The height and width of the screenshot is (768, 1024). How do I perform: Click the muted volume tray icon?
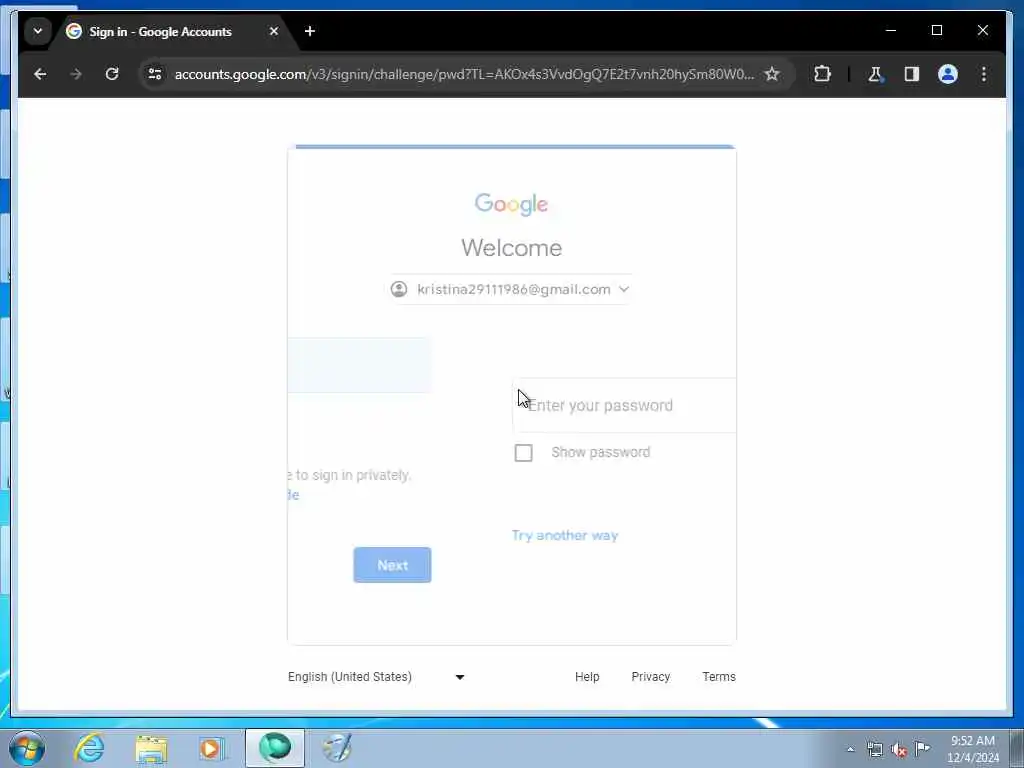pyautogui.click(x=899, y=750)
